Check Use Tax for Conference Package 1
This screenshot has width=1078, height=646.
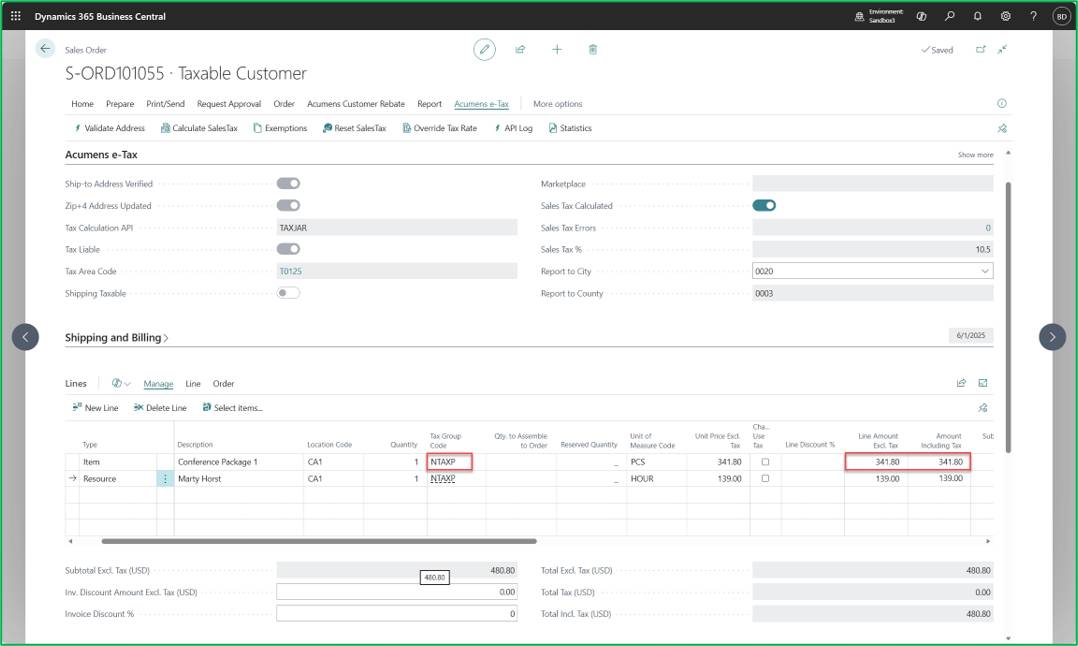765,462
